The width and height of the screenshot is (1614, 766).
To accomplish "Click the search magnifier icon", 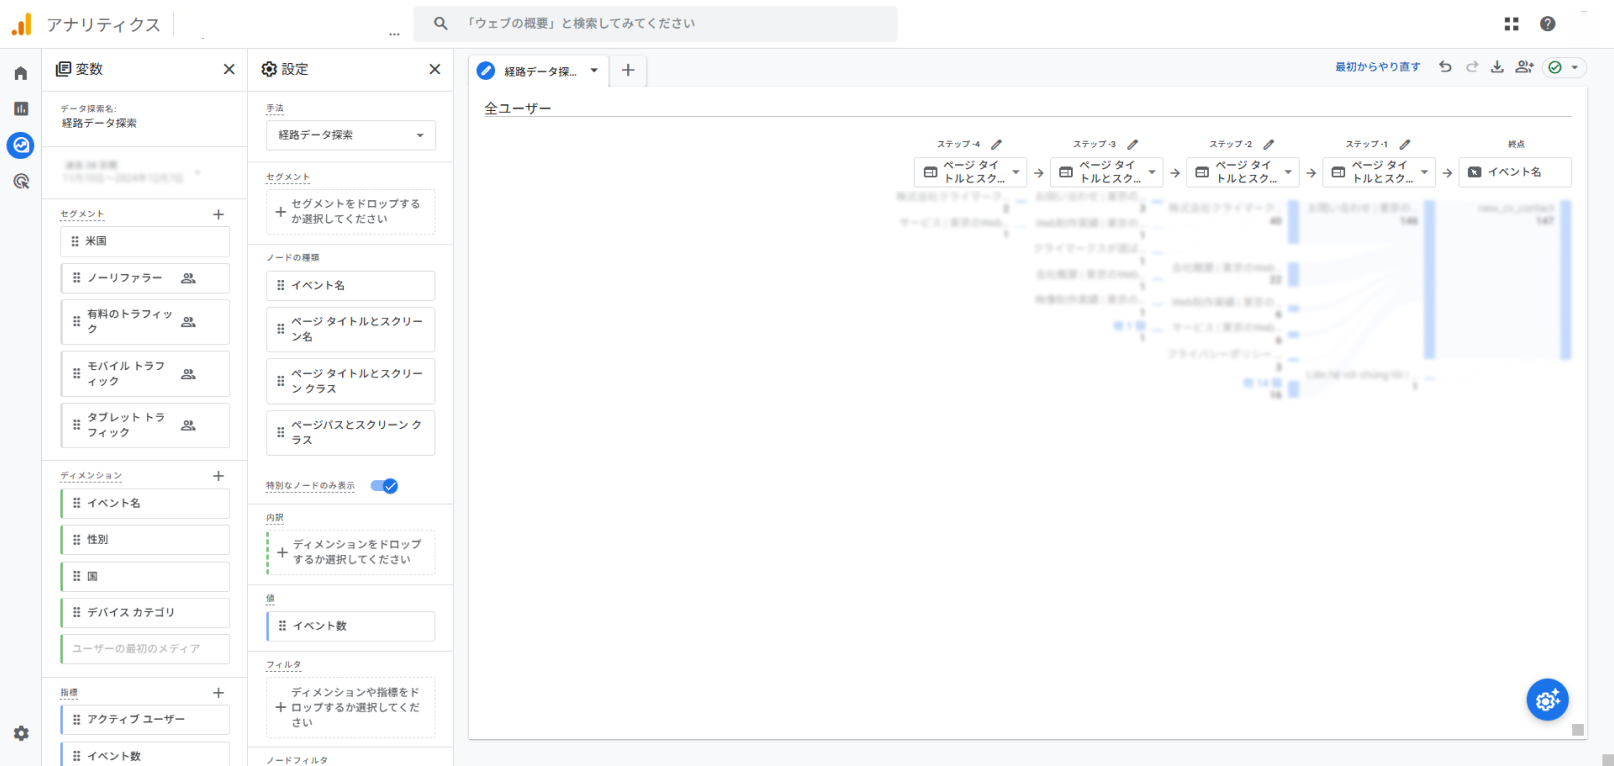I will pos(440,23).
